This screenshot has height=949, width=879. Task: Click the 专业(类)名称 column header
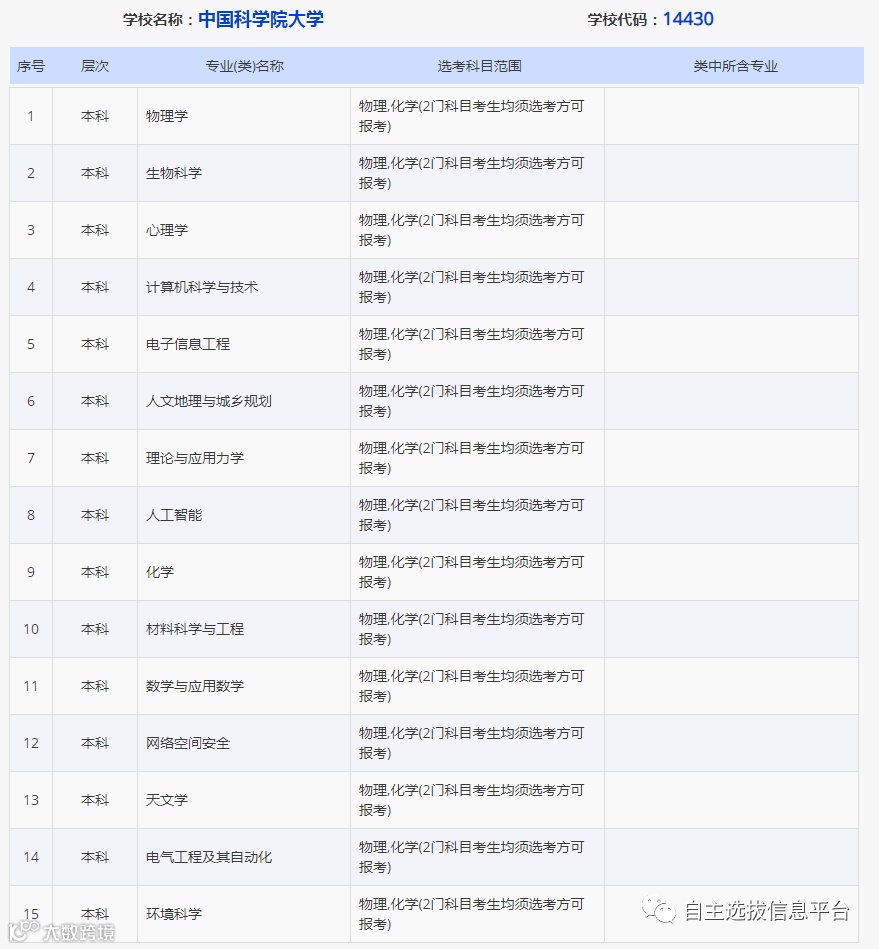(x=245, y=66)
